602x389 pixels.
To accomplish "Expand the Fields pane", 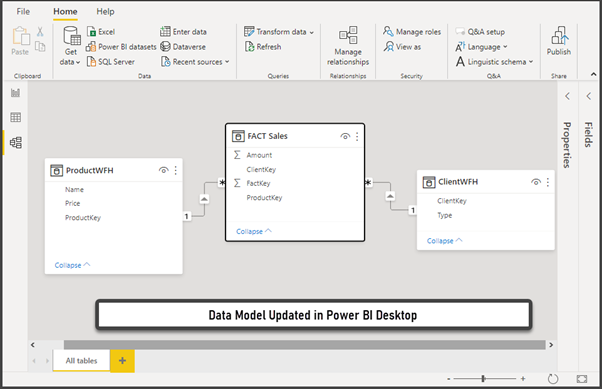I will 589,96.
